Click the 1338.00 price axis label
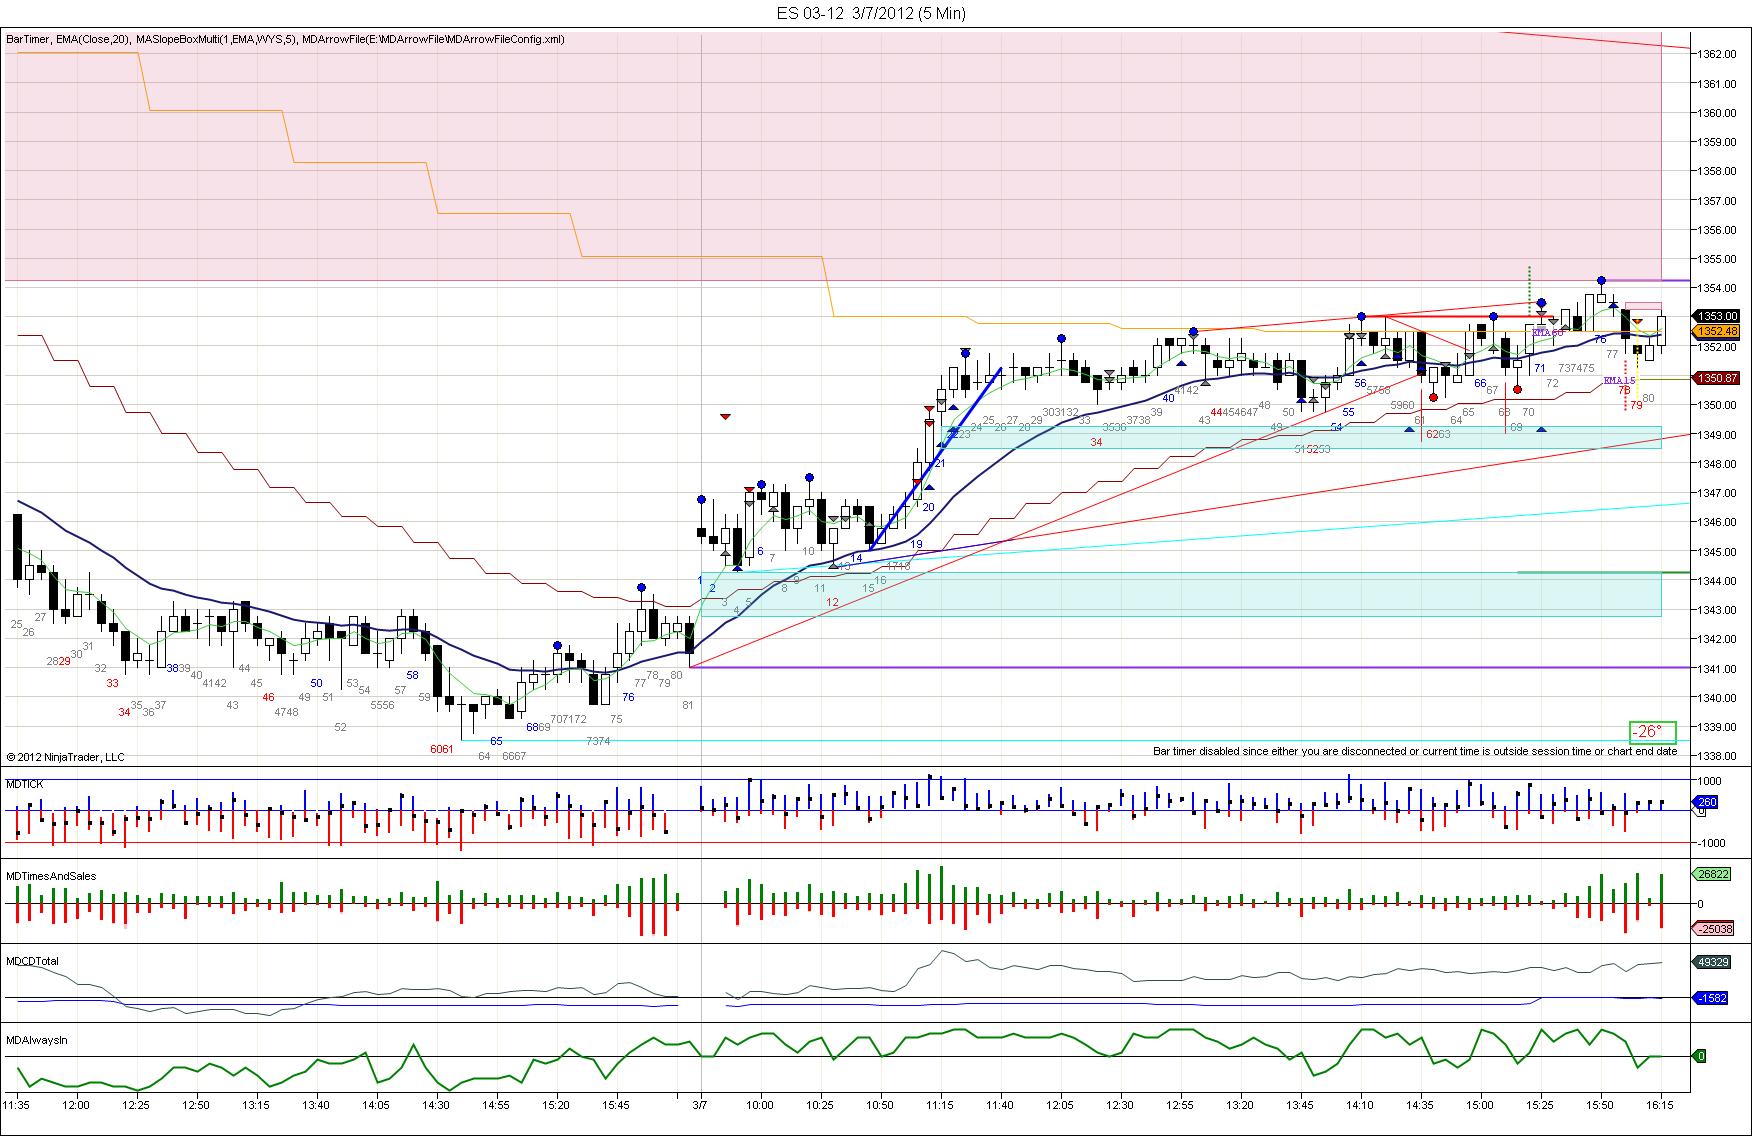1752x1136 pixels. tap(1717, 756)
